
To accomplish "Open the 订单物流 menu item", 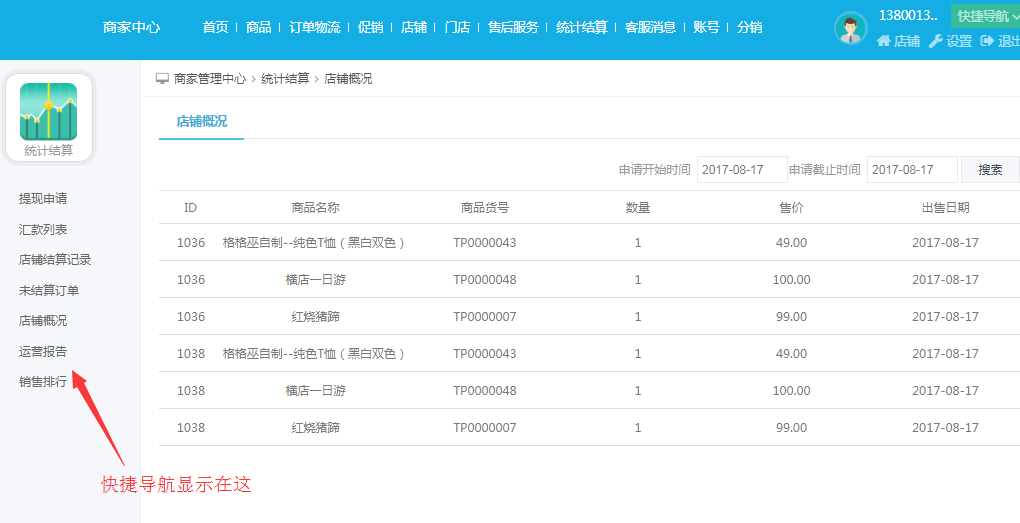I will [x=315, y=28].
